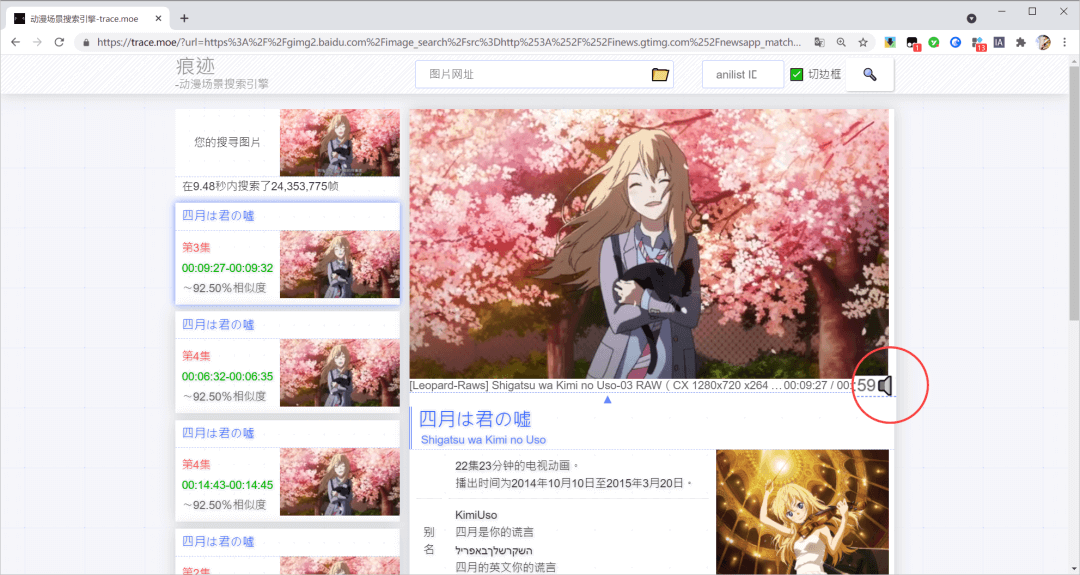Click the ~92.50%相似度 in 第3集 result
The width and height of the screenshot is (1080, 575).
225,288
